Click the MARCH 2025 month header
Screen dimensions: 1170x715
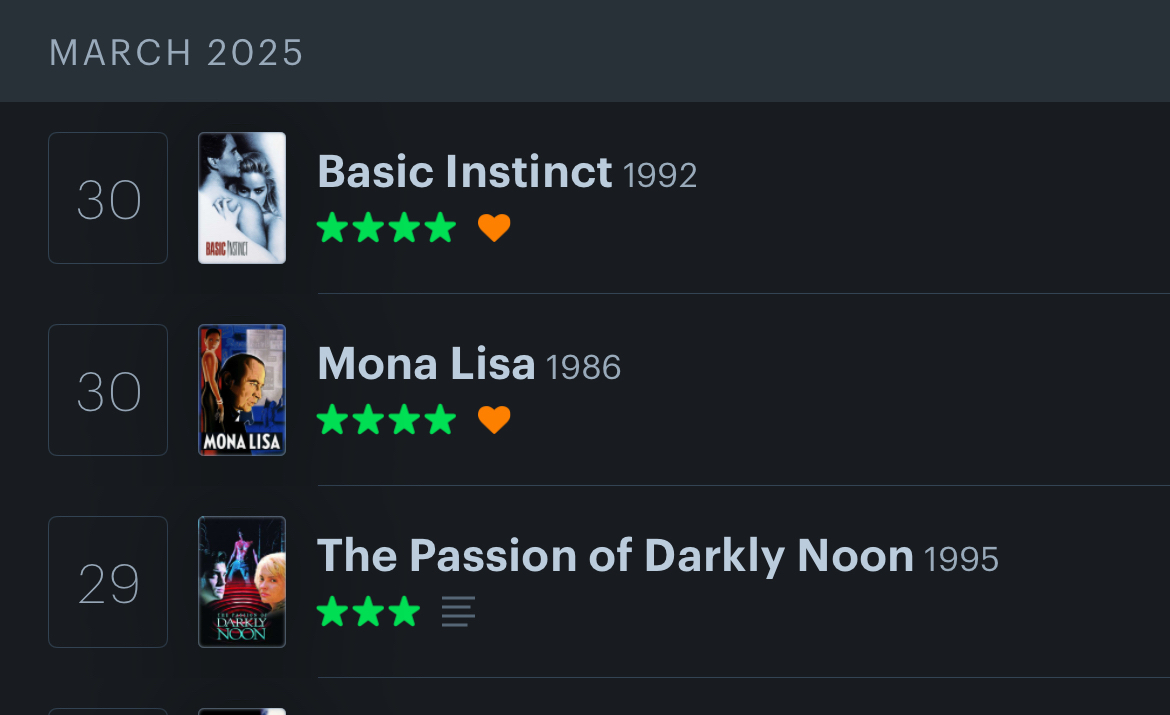tap(177, 53)
